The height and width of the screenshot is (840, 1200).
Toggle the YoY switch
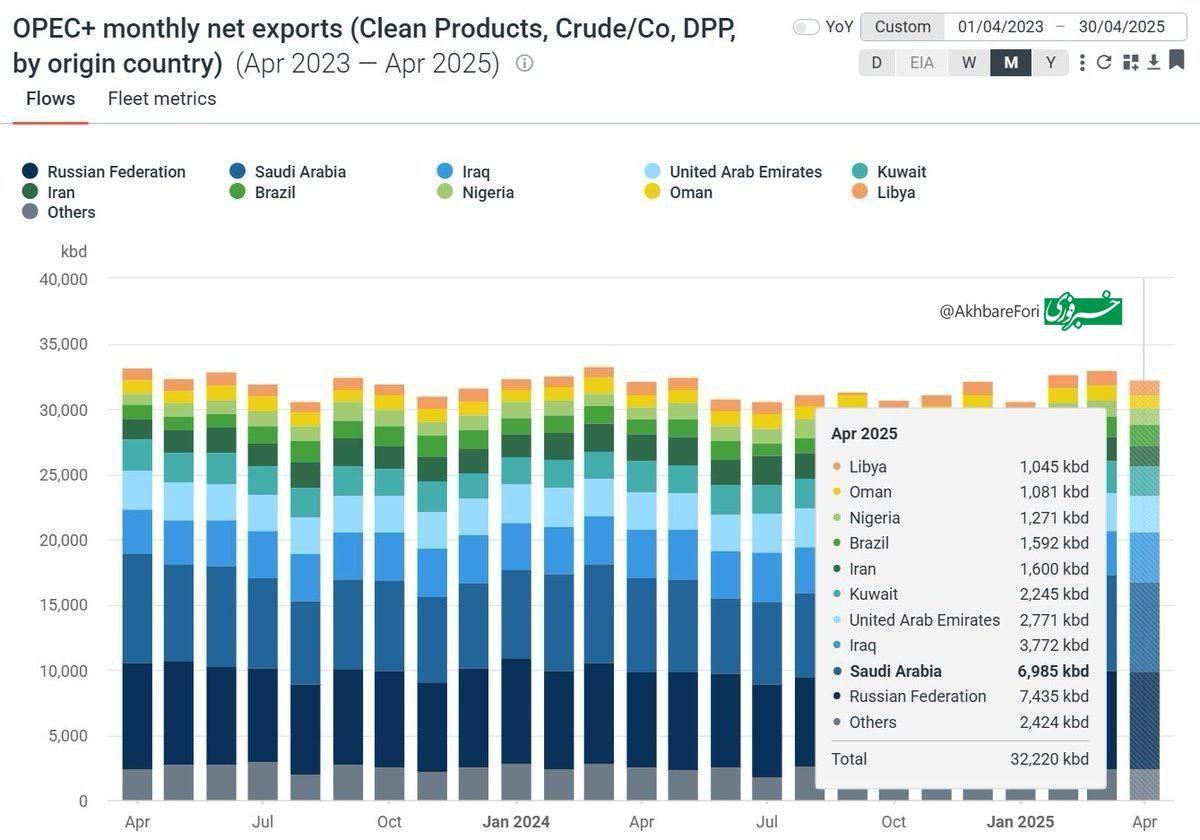click(x=806, y=27)
